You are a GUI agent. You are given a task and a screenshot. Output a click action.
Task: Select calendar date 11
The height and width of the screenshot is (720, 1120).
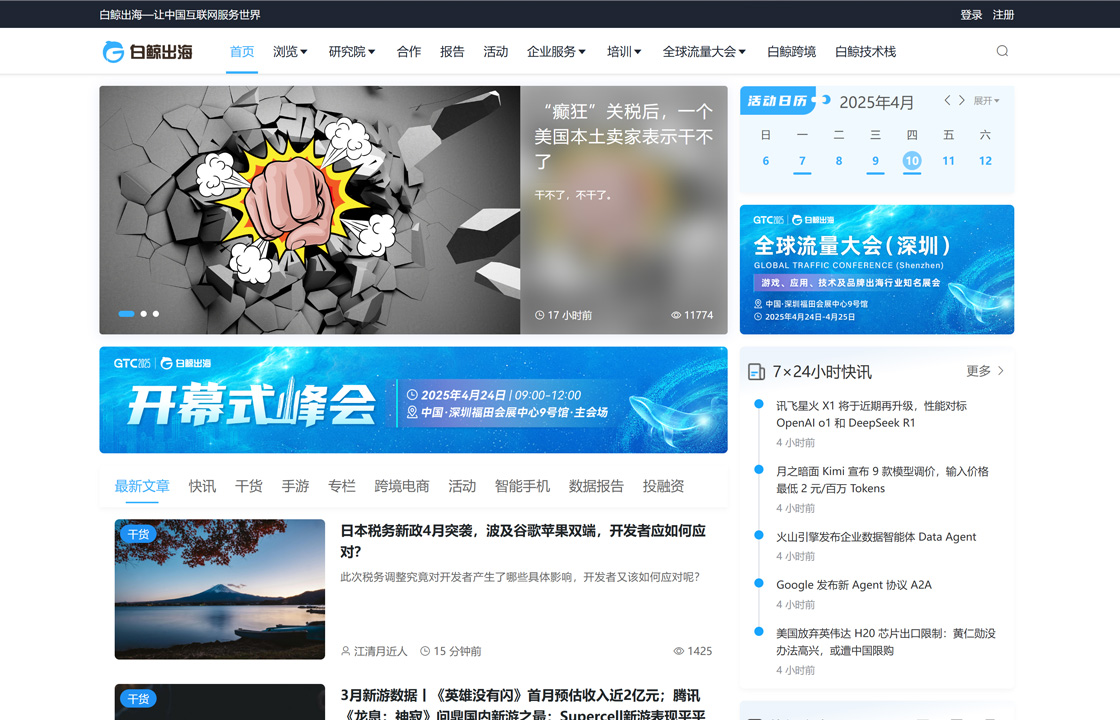(x=949, y=161)
